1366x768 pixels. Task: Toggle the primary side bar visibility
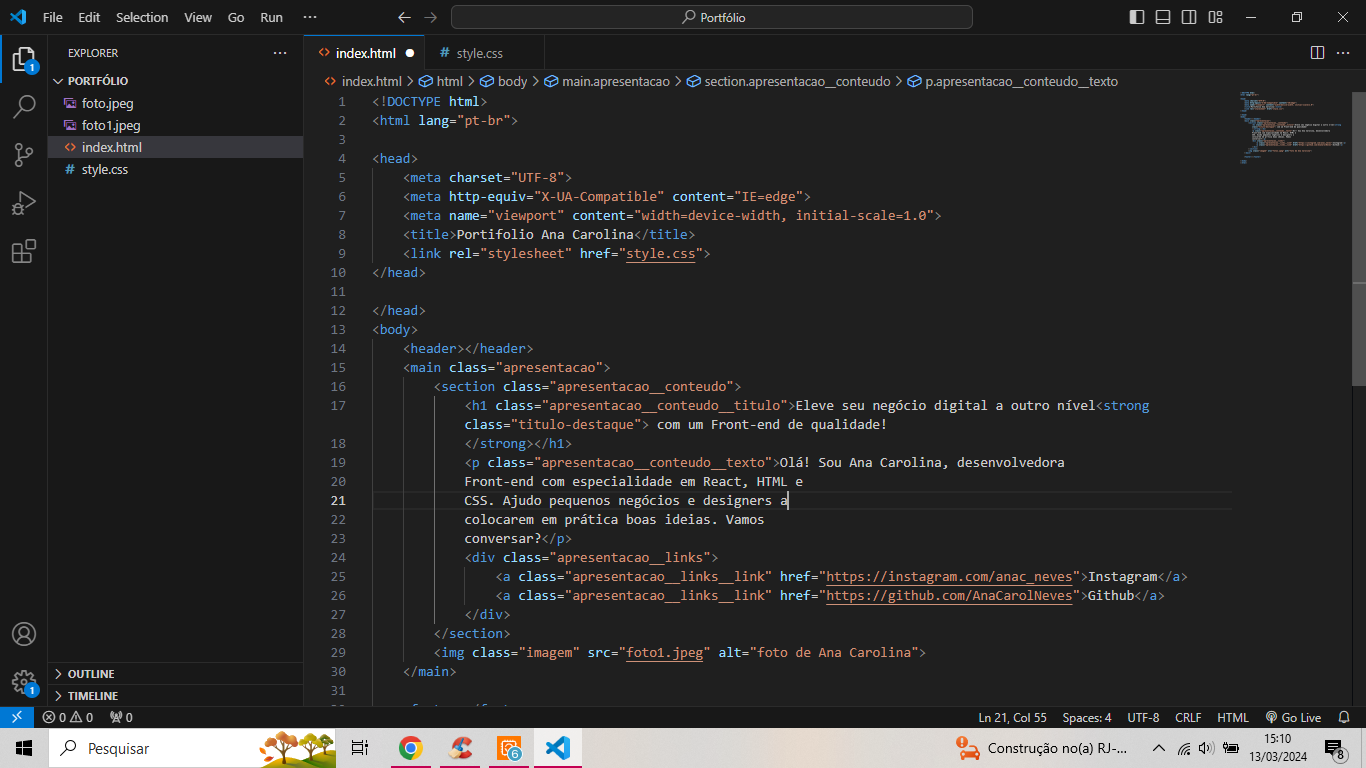(1137, 17)
